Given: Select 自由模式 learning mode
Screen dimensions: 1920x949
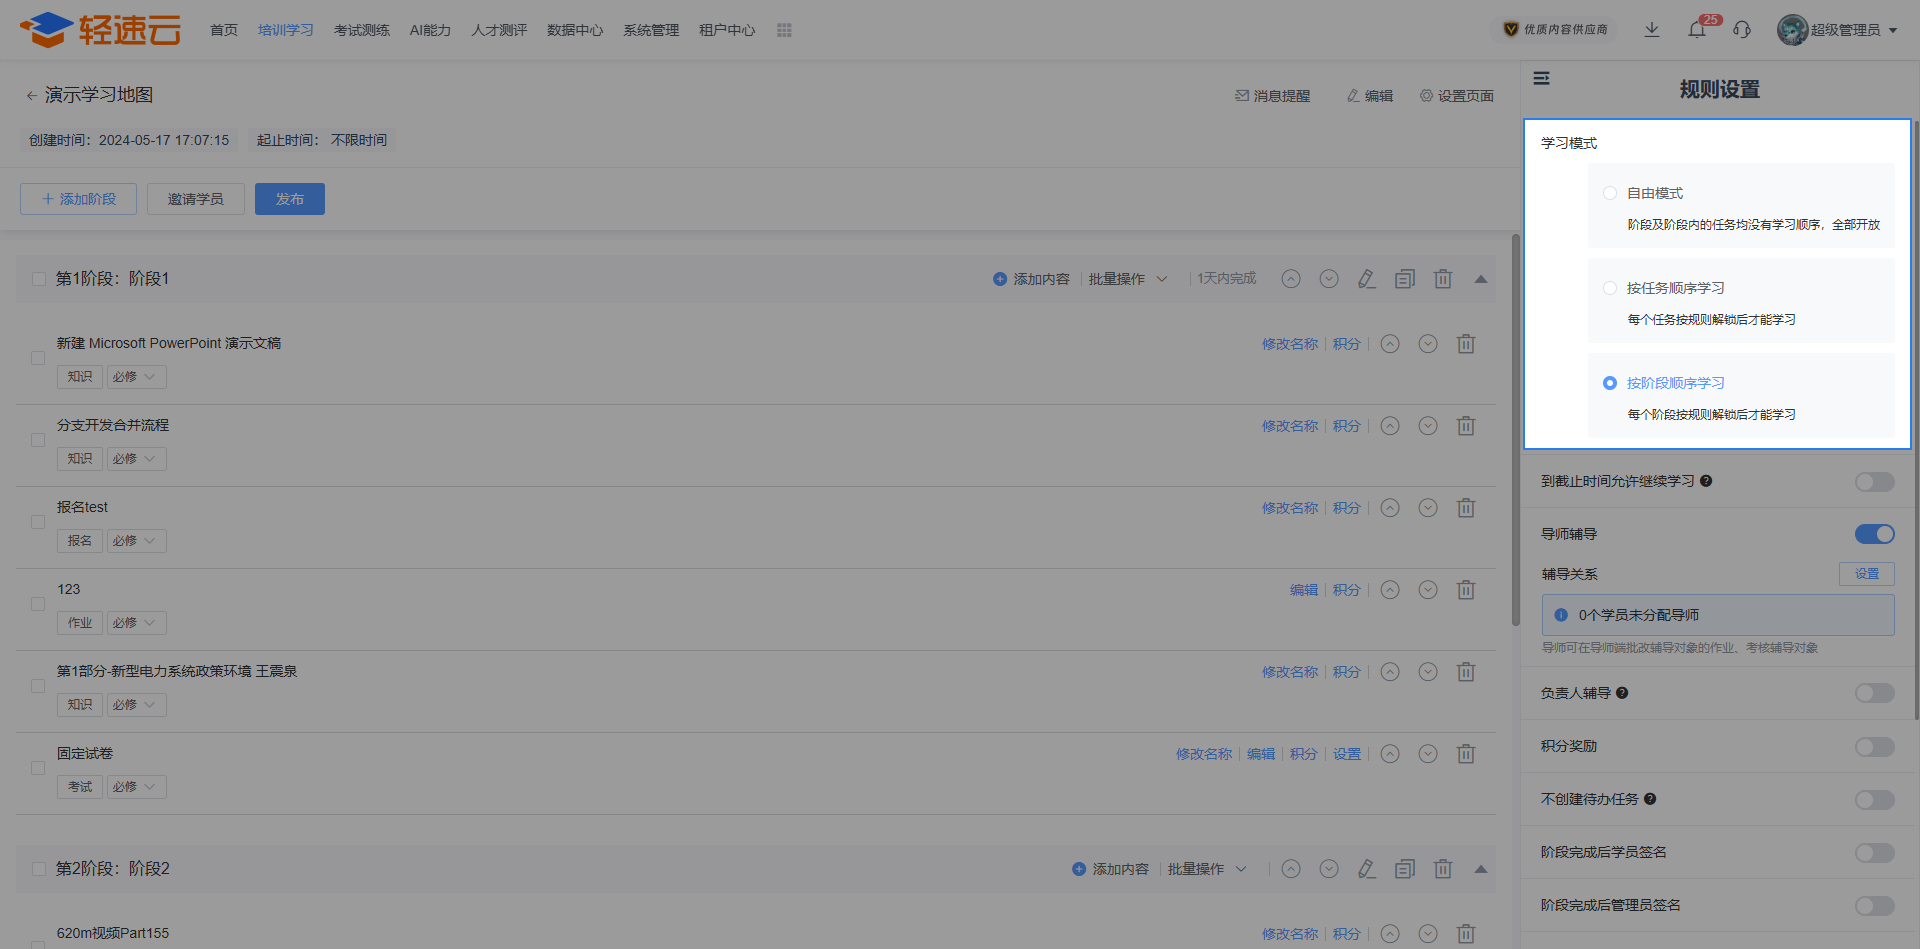Looking at the screenshot, I should click(1610, 193).
